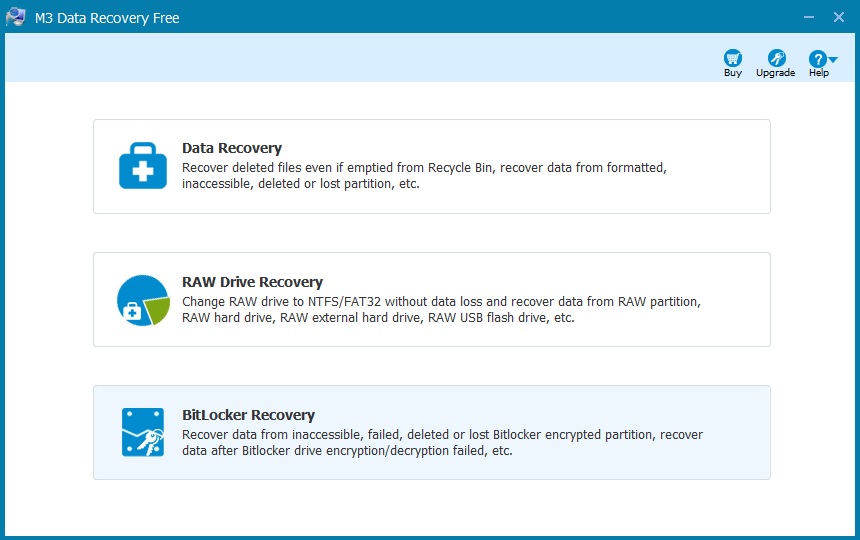Minimize the M3 Data Recovery window
Screen dimensions: 860x540
tap(809, 17)
